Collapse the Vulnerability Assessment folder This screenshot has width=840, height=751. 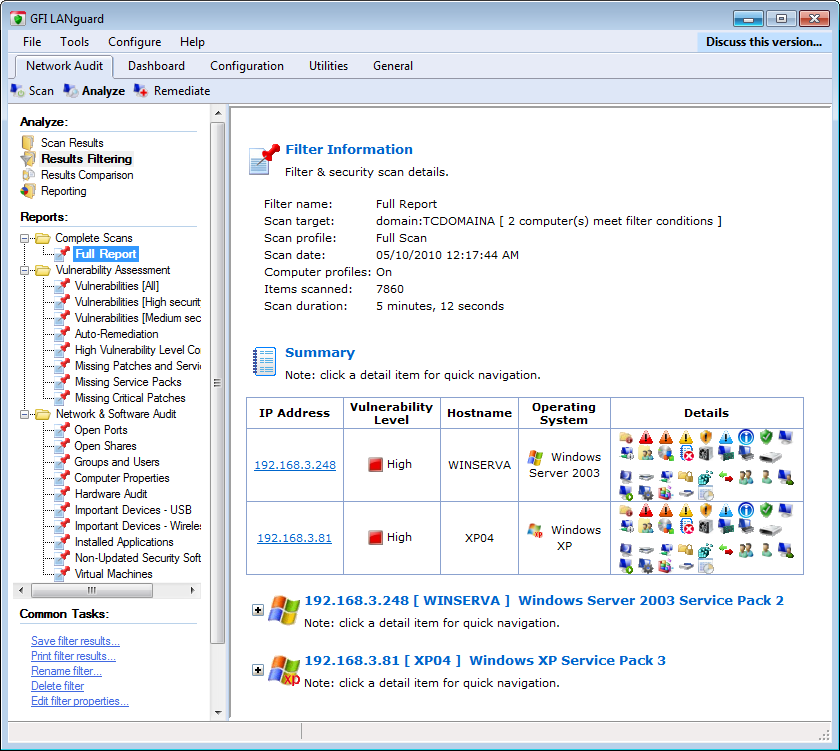(x=25, y=271)
